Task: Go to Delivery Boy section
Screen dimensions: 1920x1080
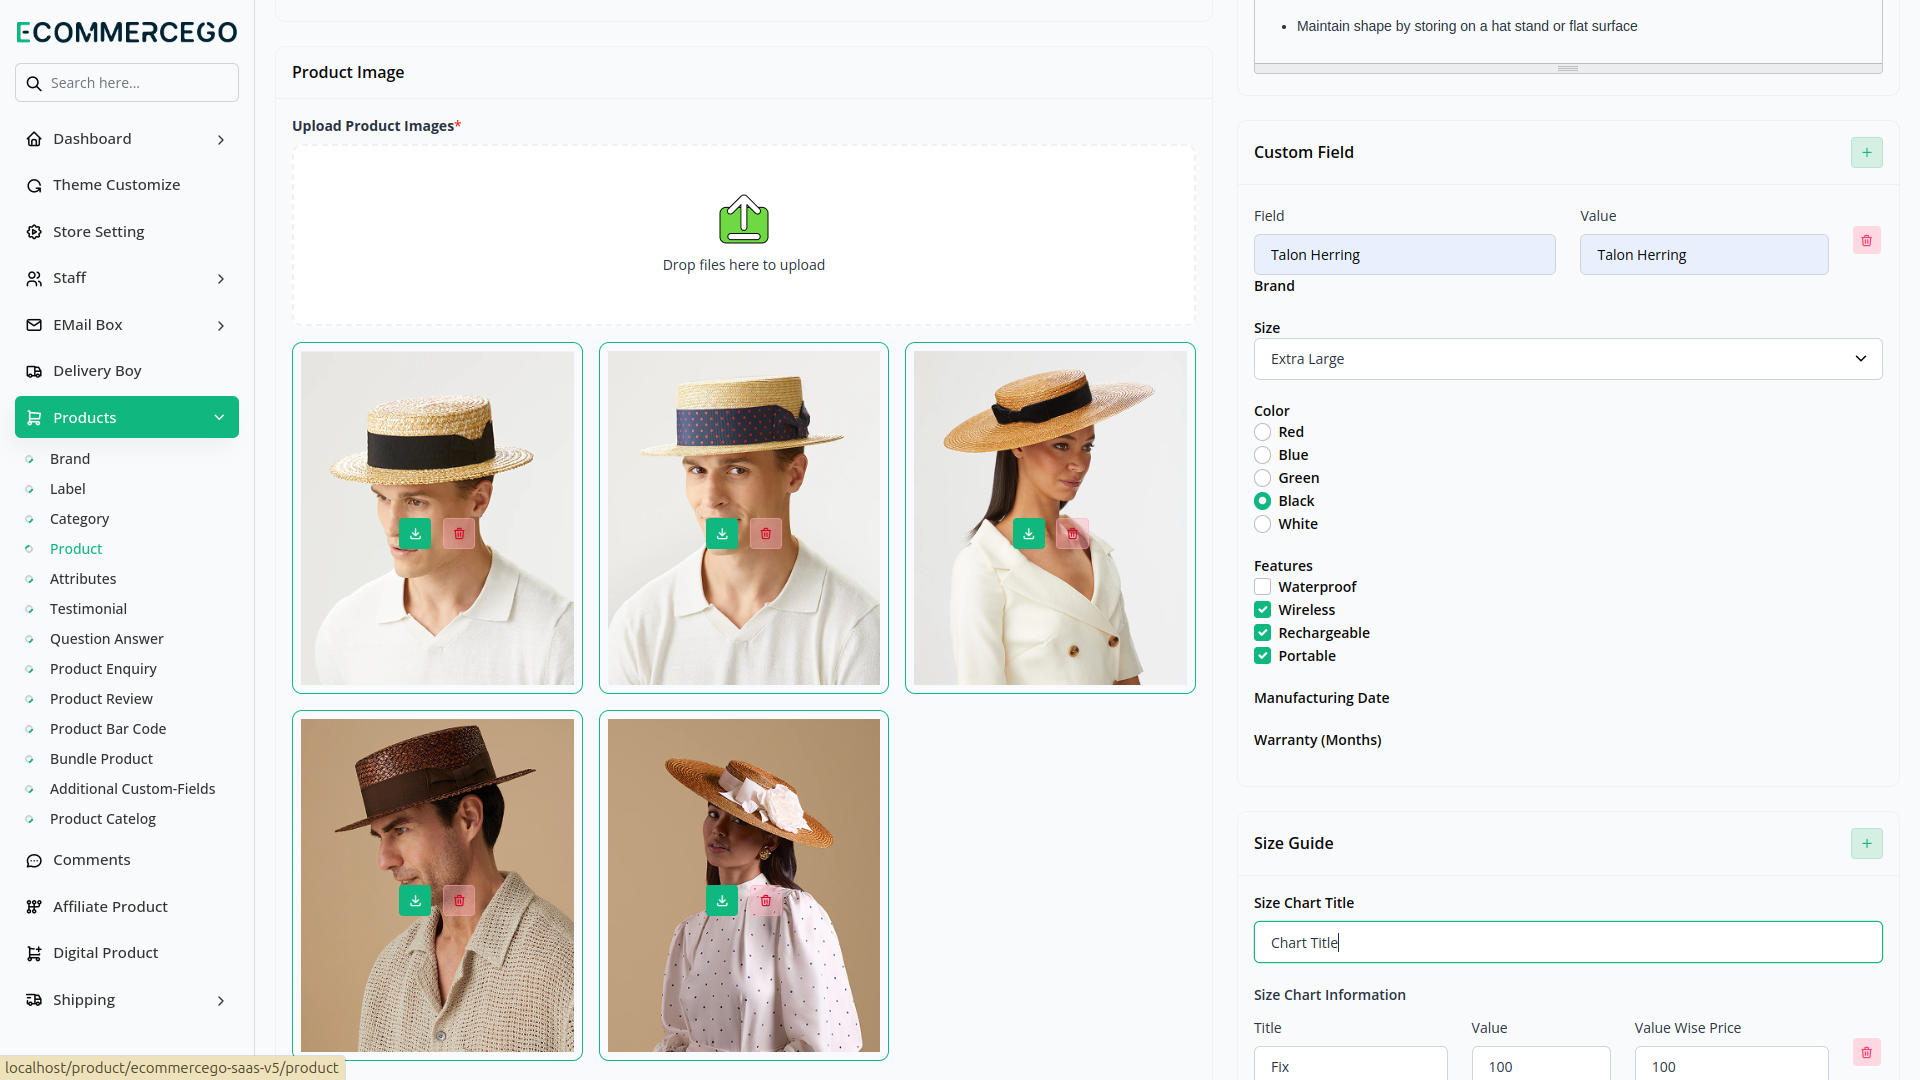Action: pyautogui.click(x=97, y=371)
